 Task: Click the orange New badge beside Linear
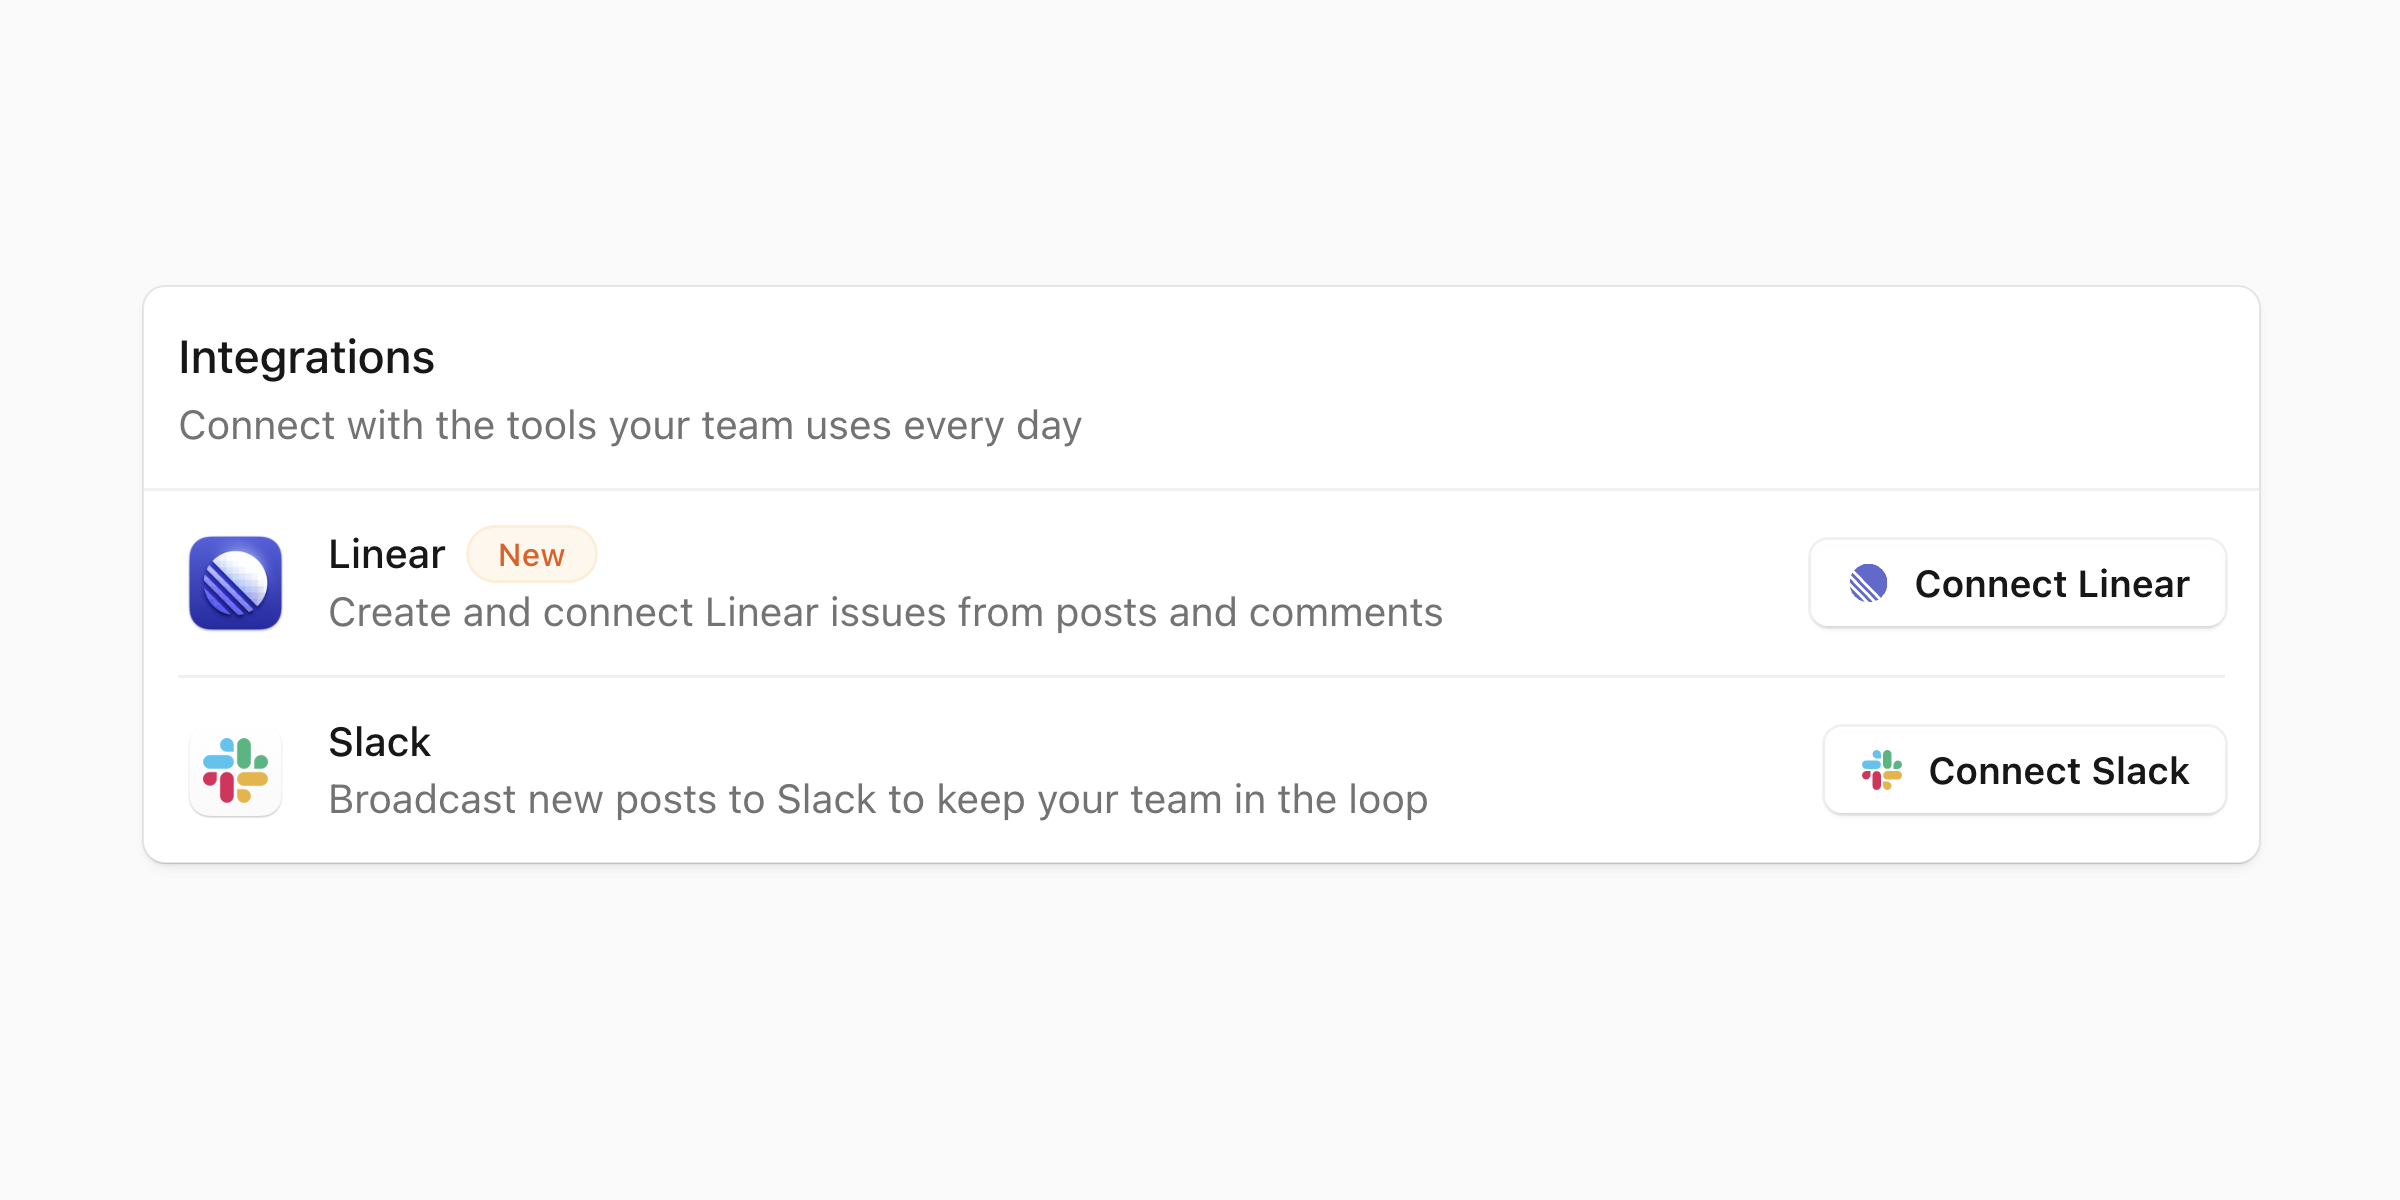[x=531, y=555]
